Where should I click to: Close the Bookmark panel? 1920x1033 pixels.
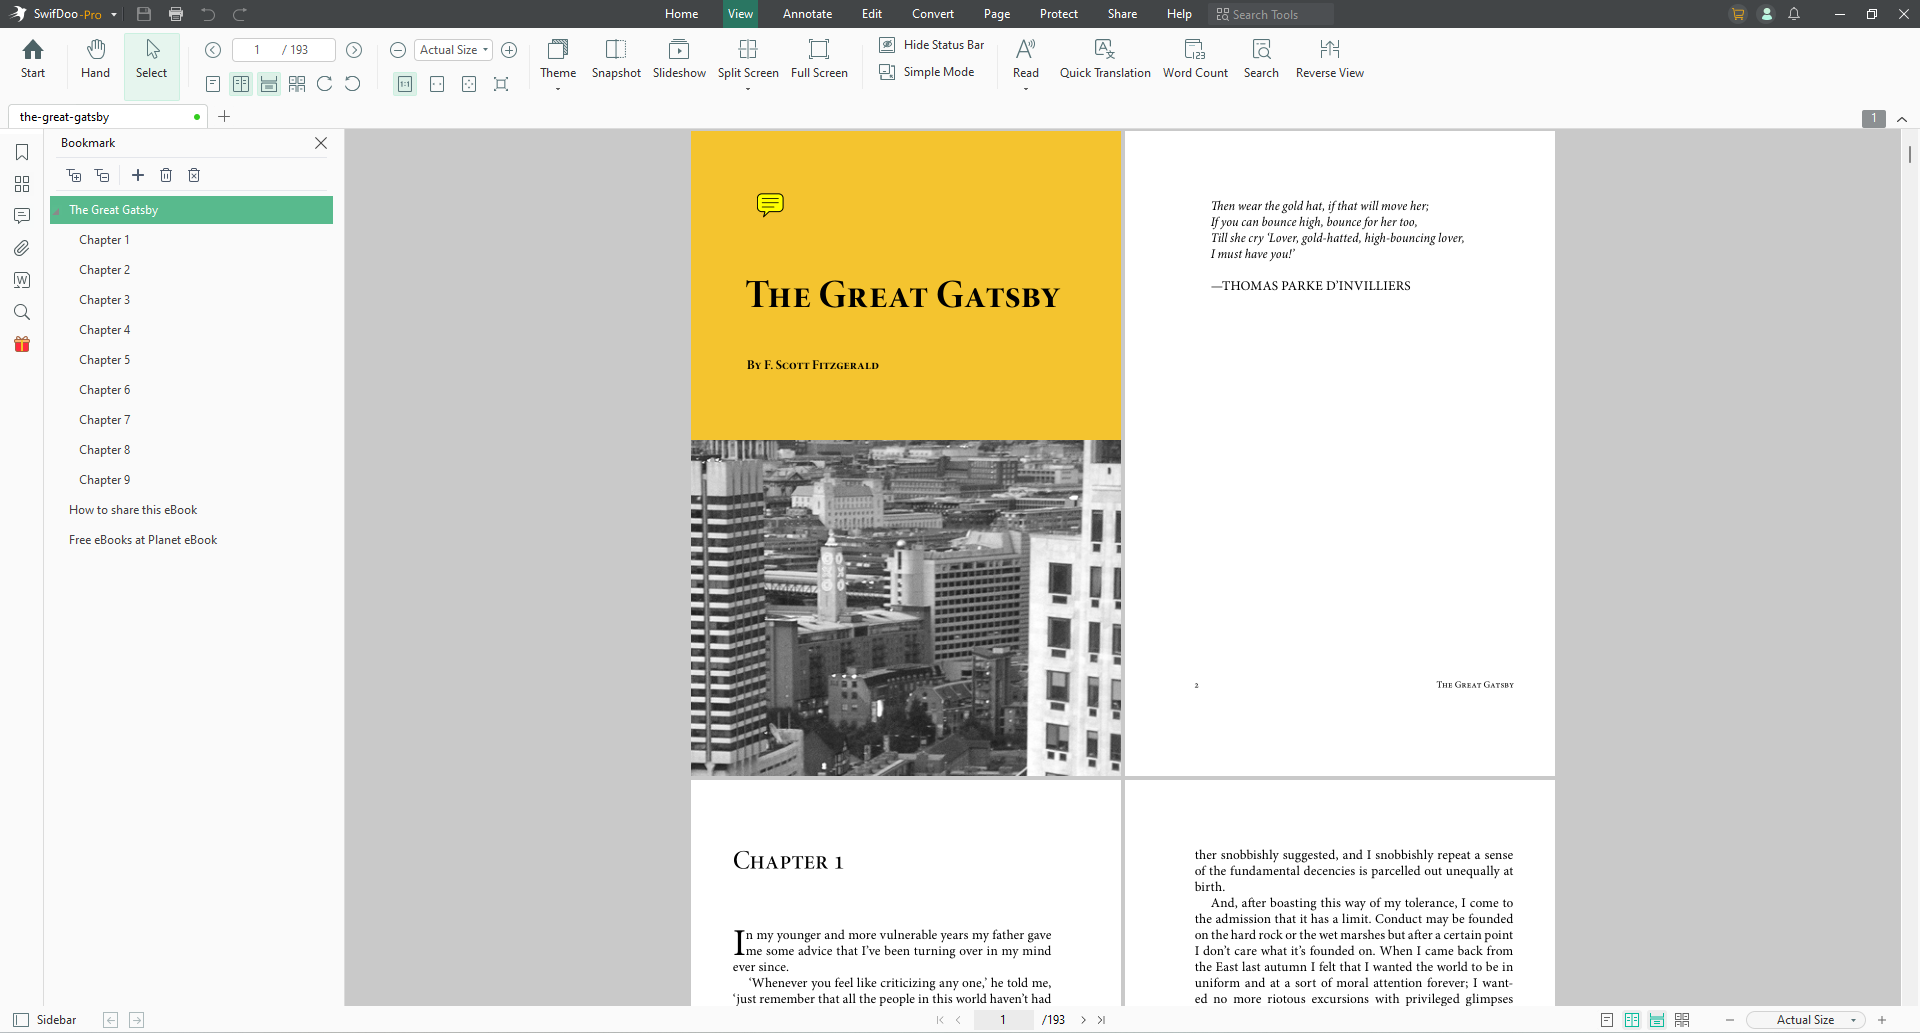[x=321, y=143]
